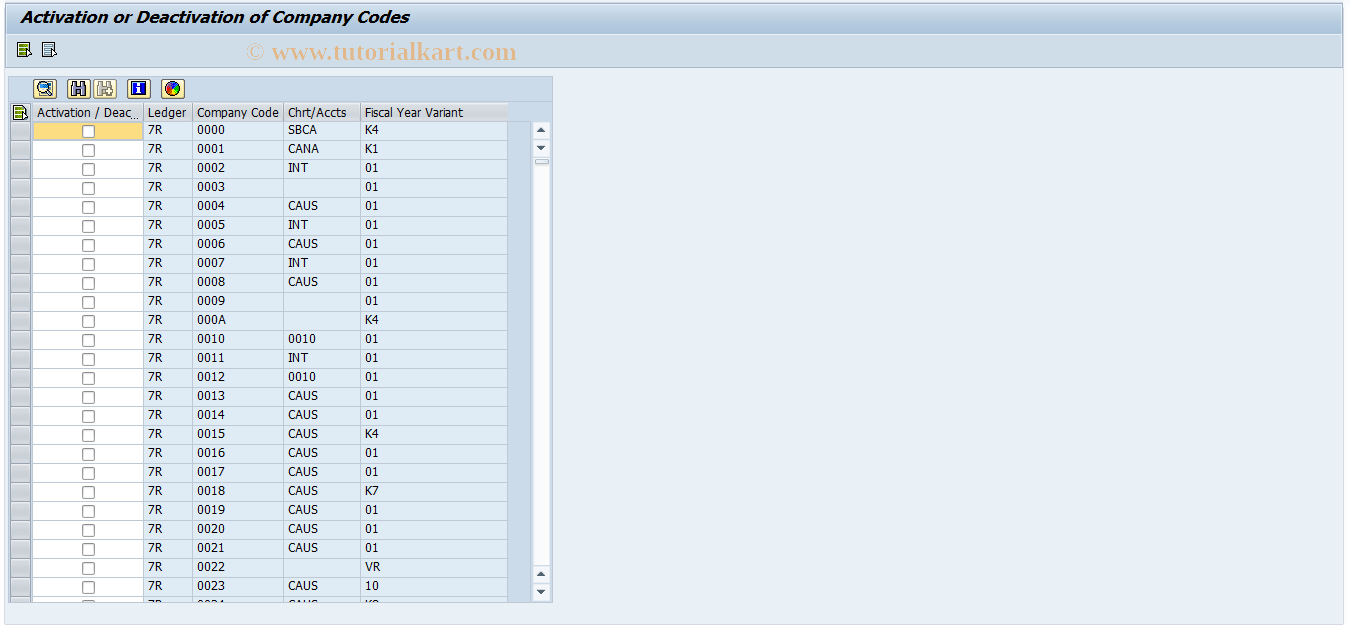This screenshot has width=1350, height=625.
Task: Select the row header for company code 0003
Action: tap(20, 188)
